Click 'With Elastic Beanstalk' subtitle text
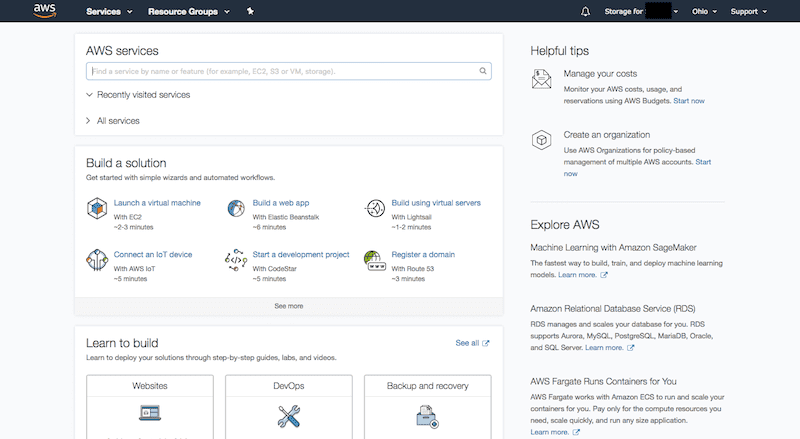 tap(286, 217)
